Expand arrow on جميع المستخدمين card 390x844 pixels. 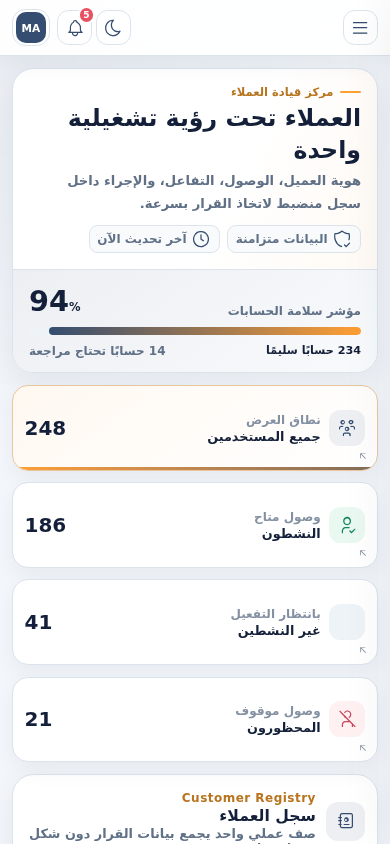[x=363, y=456]
